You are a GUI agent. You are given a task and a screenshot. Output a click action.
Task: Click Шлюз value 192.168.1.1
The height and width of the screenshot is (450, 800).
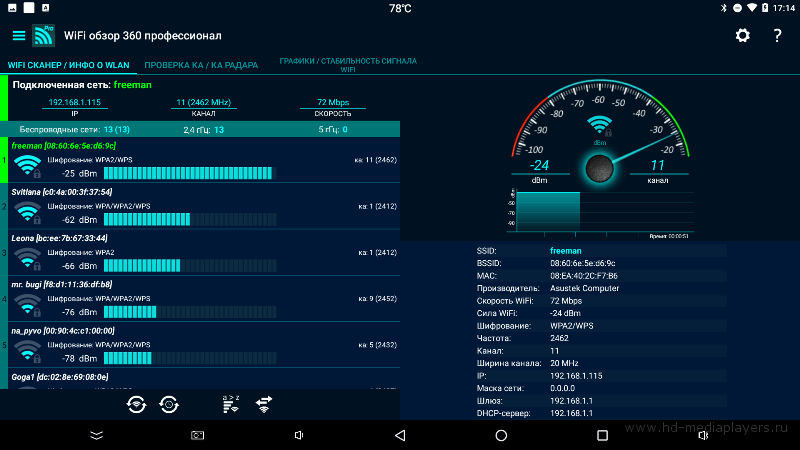pyautogui.click(x=571, y=401)
